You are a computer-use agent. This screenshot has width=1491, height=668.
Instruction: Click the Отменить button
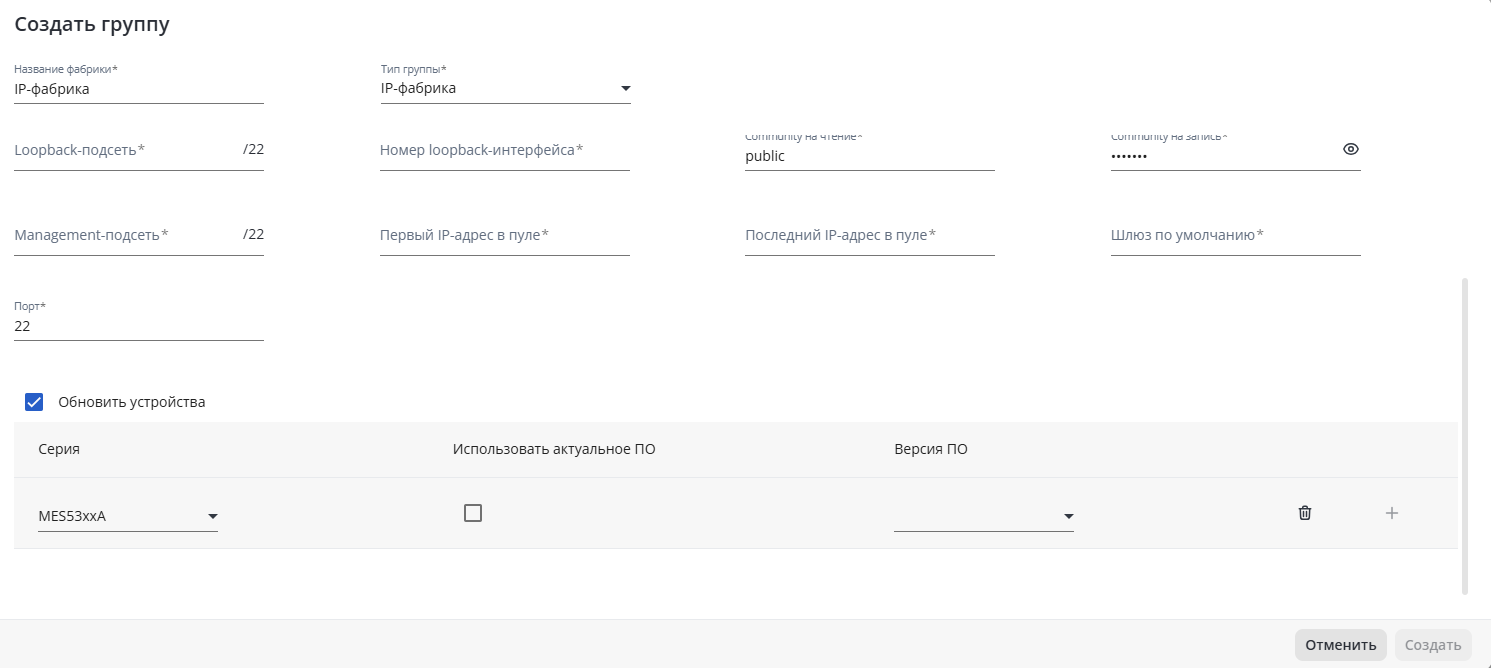[1340, 645]
